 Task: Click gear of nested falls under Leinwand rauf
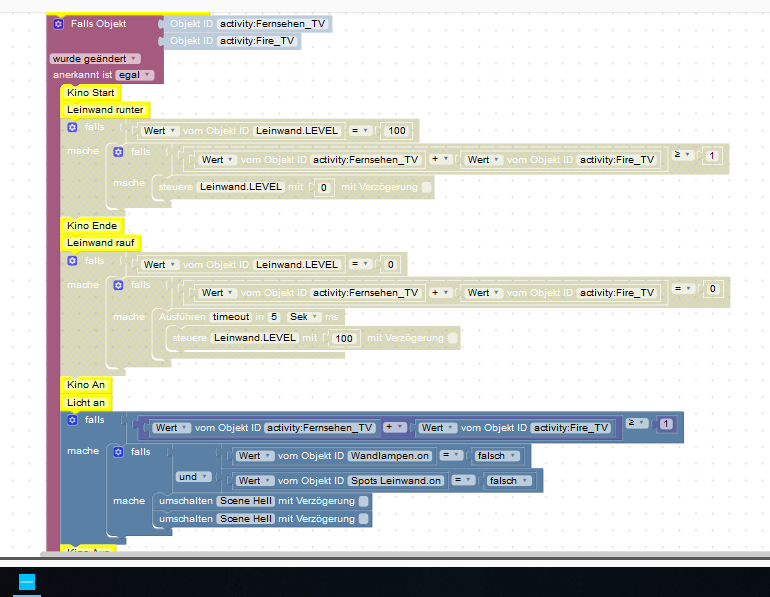click(x=118, y=285)
